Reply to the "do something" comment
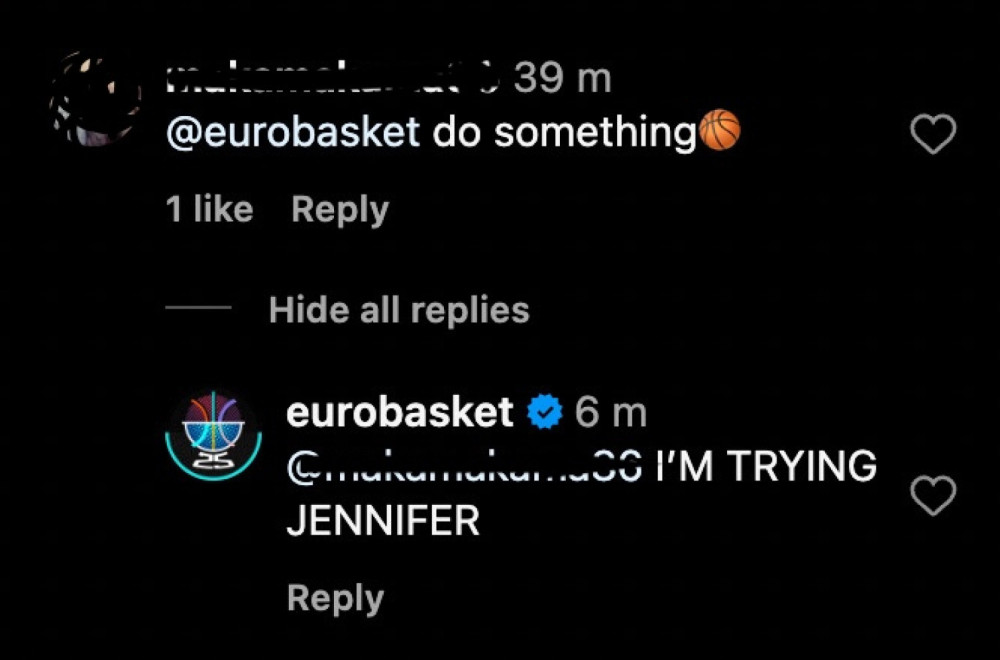The width and height of the screenshot is (1000, 660). pos(340,210)
